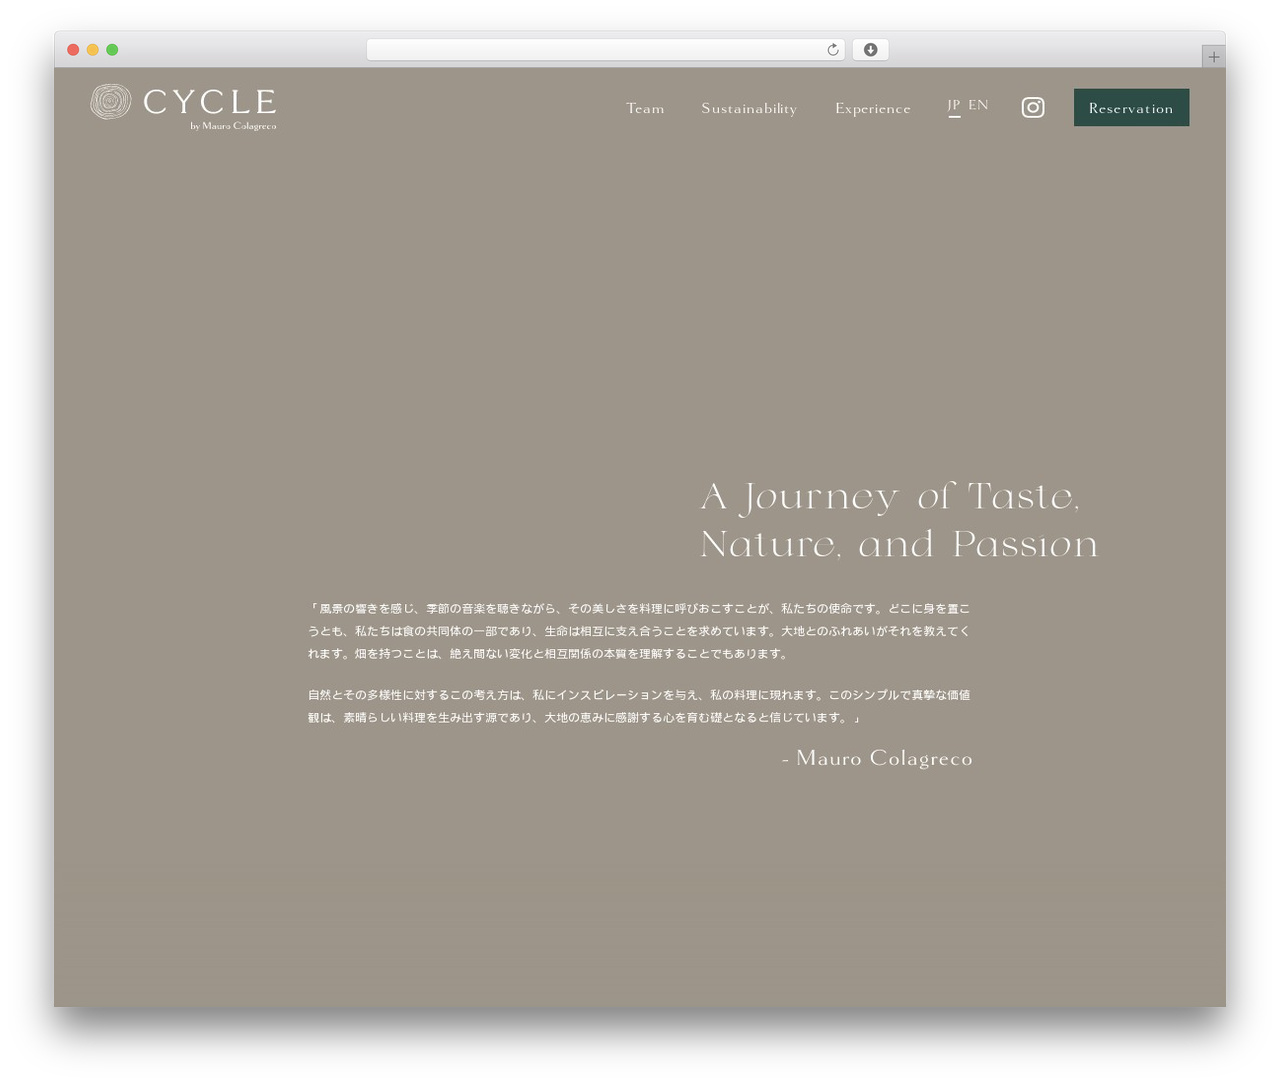The height and width of the screenshot is (1084, 1280).
Task: Click the 'A Journey of Taste,' heading line
Action: [x=890, y=497]
